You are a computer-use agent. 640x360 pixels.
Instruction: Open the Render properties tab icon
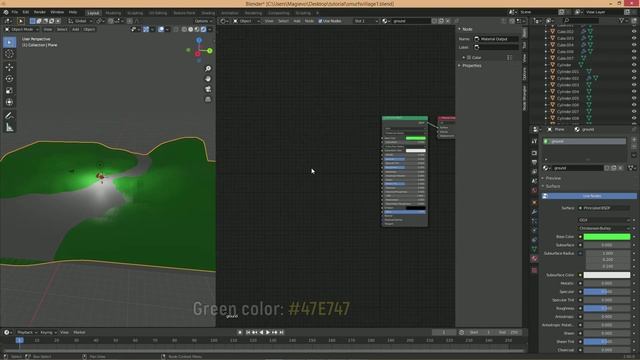534,153
